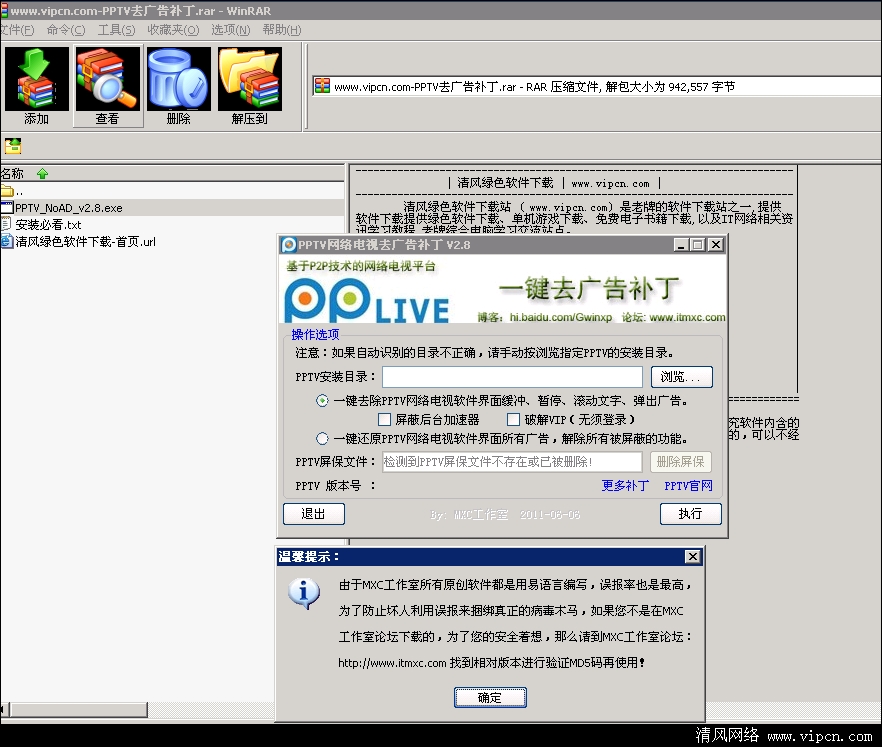
Task: Click the Delete (删除) toolbar icon
Action: 179,86
